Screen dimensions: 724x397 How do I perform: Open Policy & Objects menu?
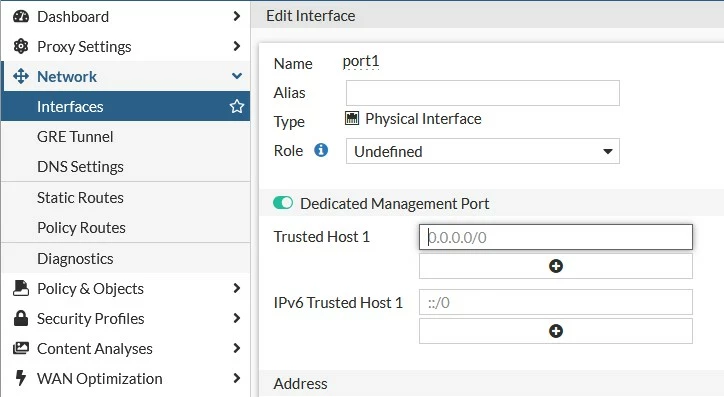[x=126, y=289]
